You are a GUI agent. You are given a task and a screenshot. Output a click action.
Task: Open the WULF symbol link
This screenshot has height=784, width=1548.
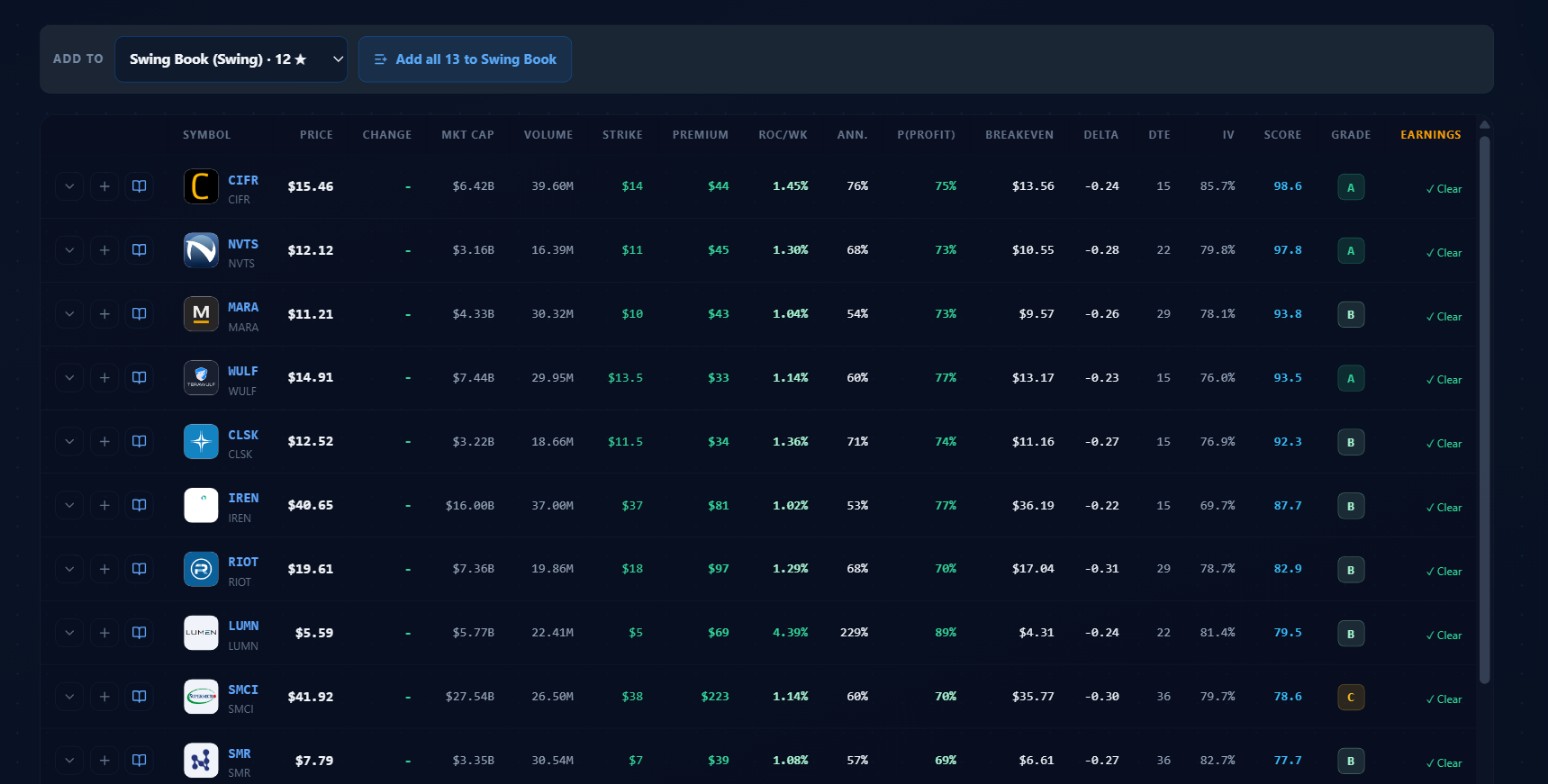[x=243, y=371]
